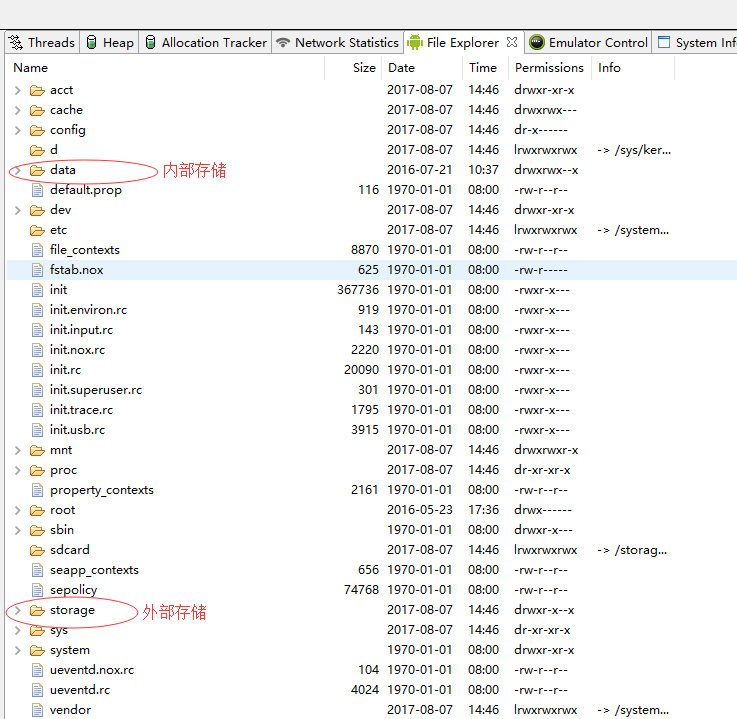
Task: Click the Network Statistics wifi icon
Action: click(283, 42)
